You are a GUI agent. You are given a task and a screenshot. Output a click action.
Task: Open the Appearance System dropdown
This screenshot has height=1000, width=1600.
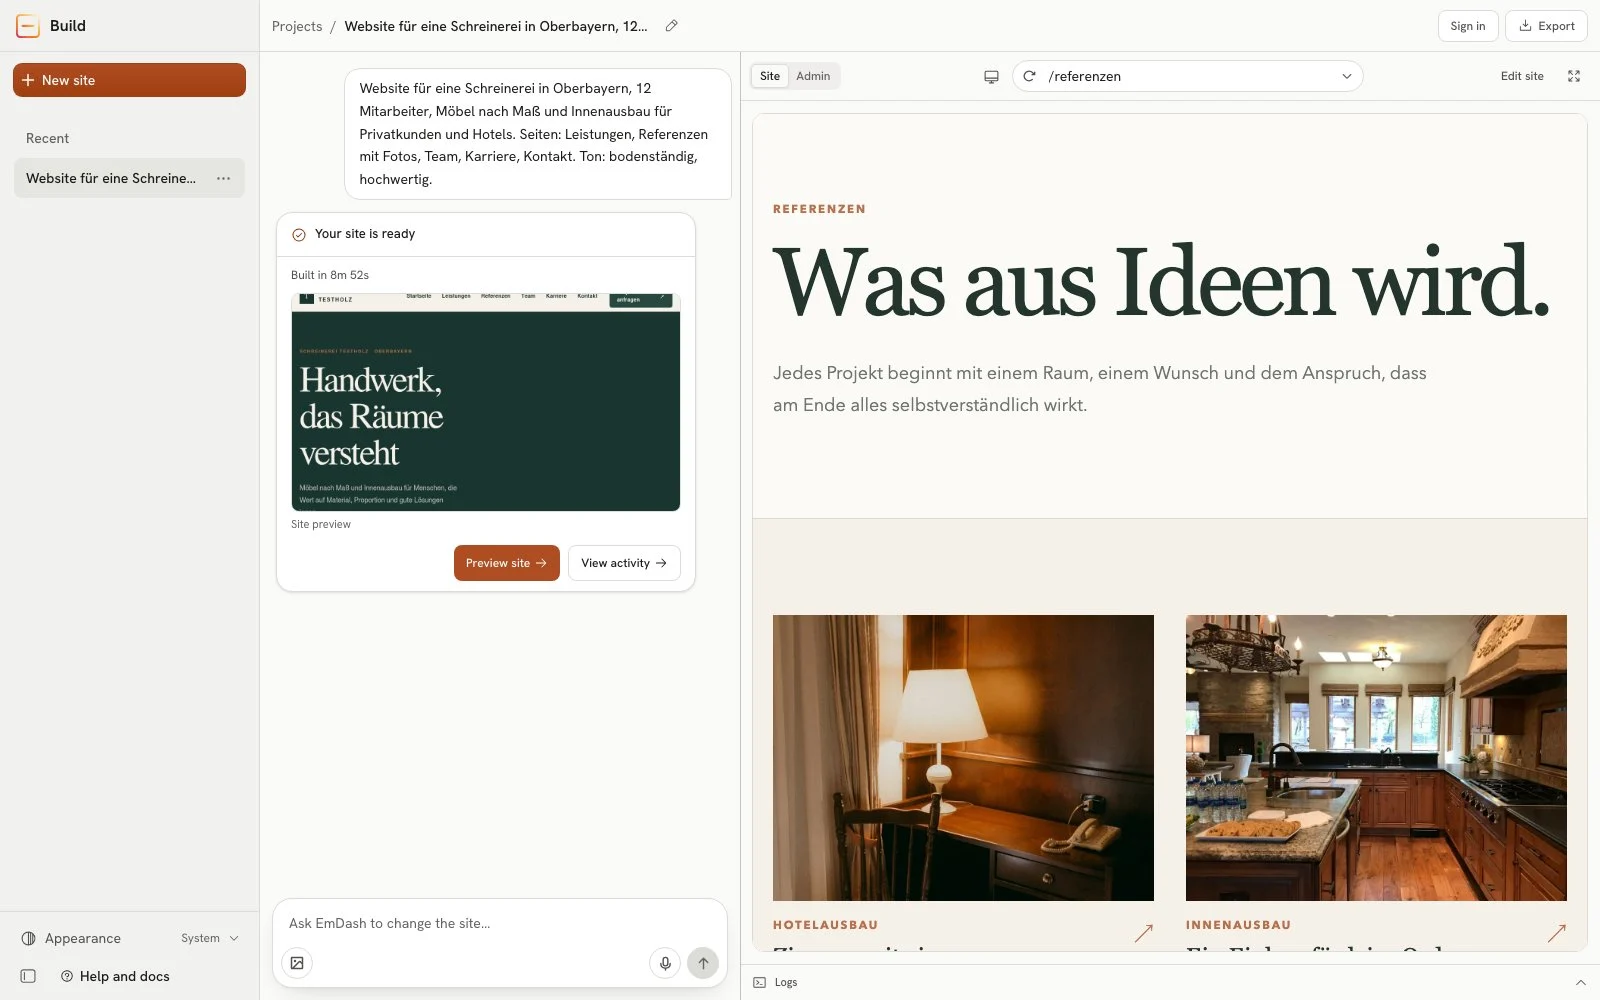(x=210, y=938)
